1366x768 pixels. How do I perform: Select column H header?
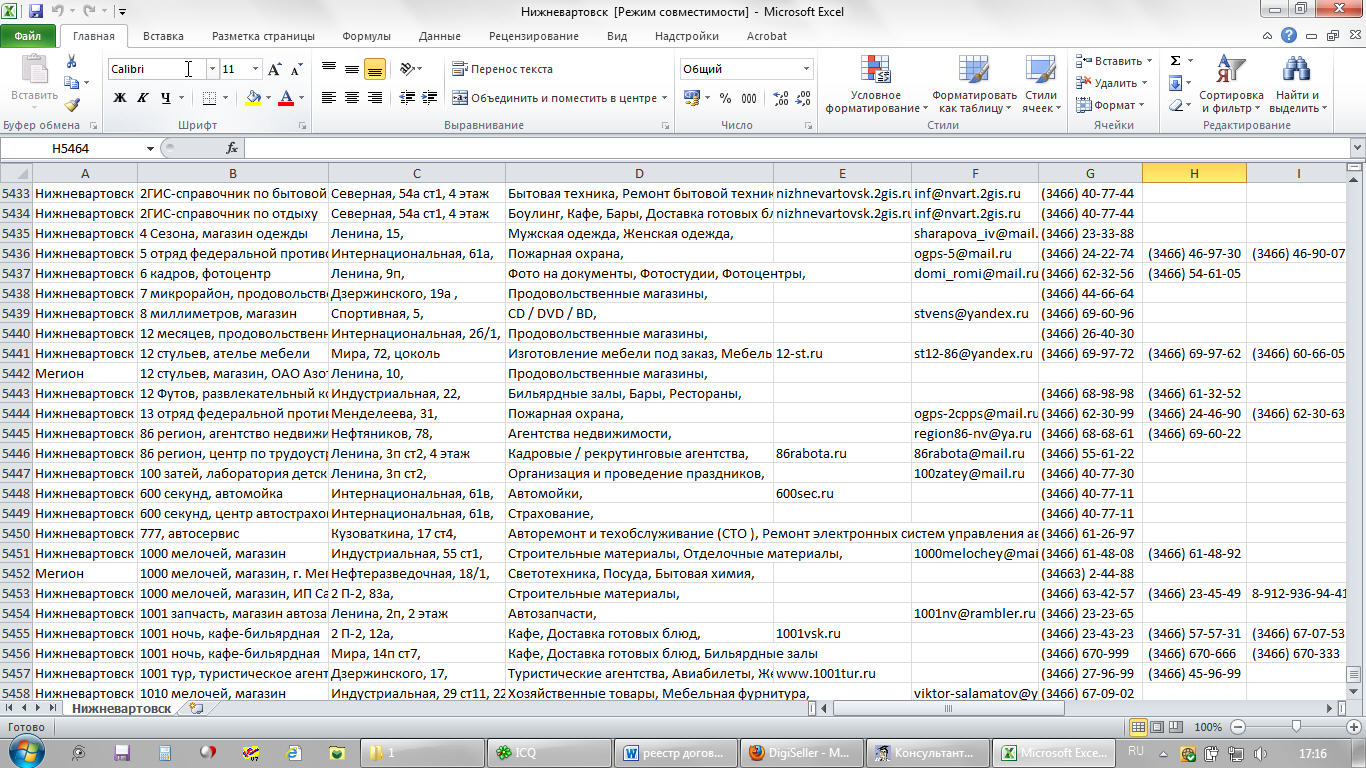tap(1194, 173)
